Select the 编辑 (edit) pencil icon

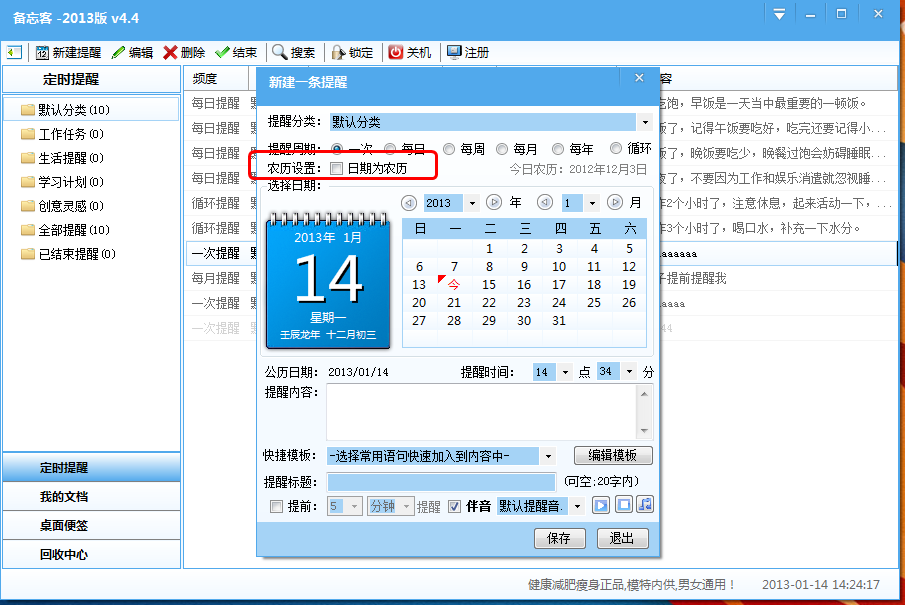(116, 52)
